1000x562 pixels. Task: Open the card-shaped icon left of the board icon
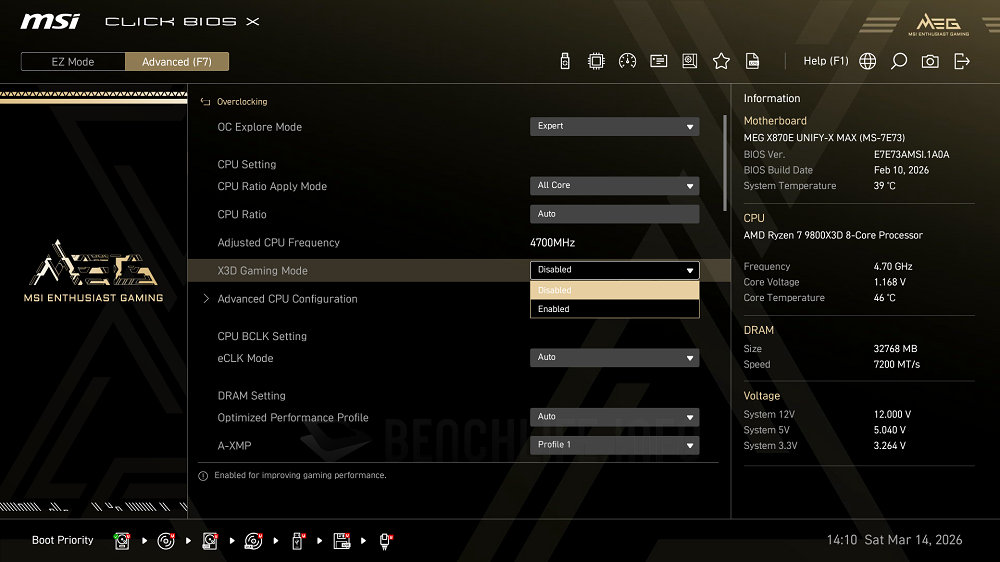658,61
